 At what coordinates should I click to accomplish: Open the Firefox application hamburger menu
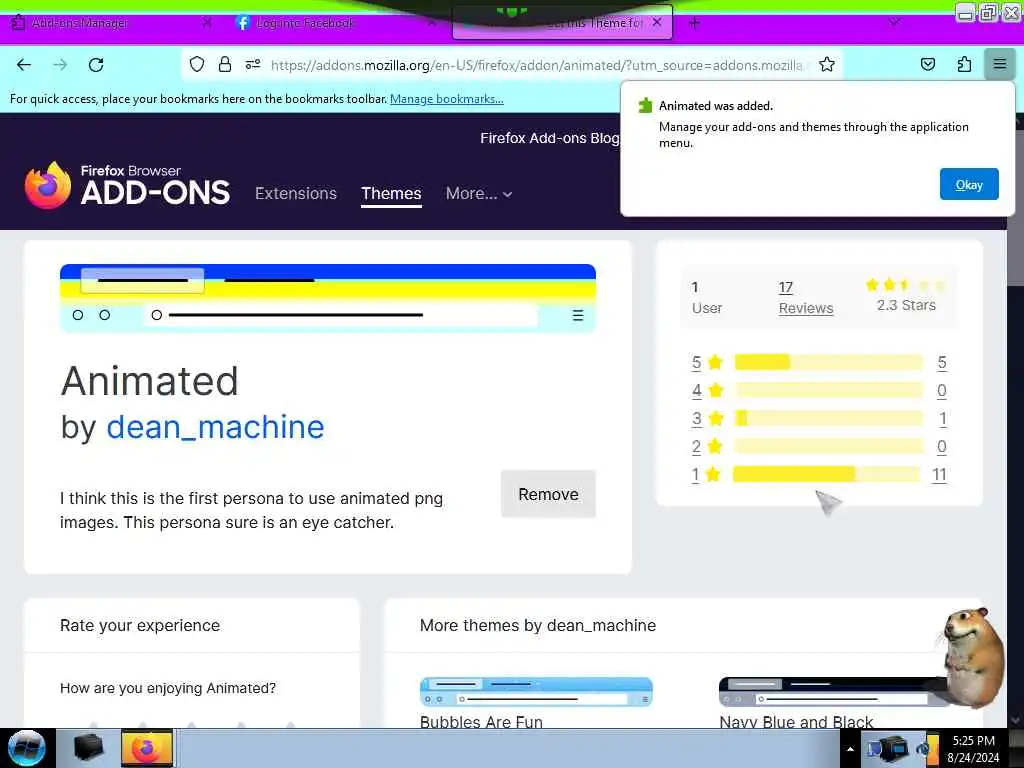pyautogui.click(x=999, y=64)
